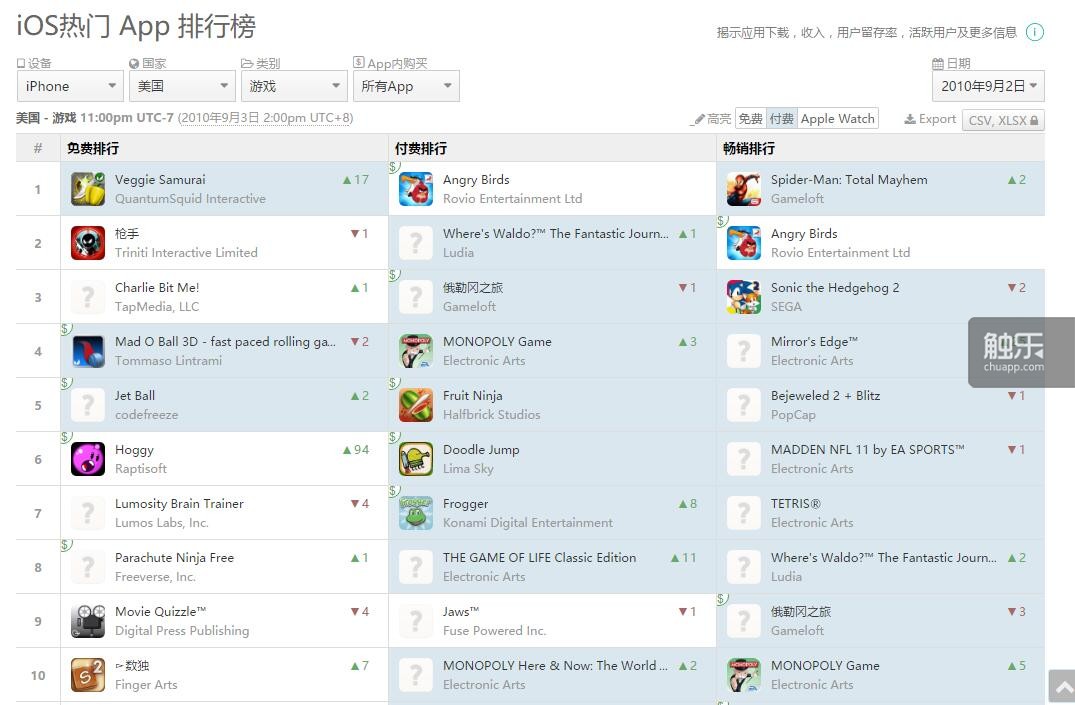
Task: Open the 2010年9月2日 date picker
Action: (988, 86)
